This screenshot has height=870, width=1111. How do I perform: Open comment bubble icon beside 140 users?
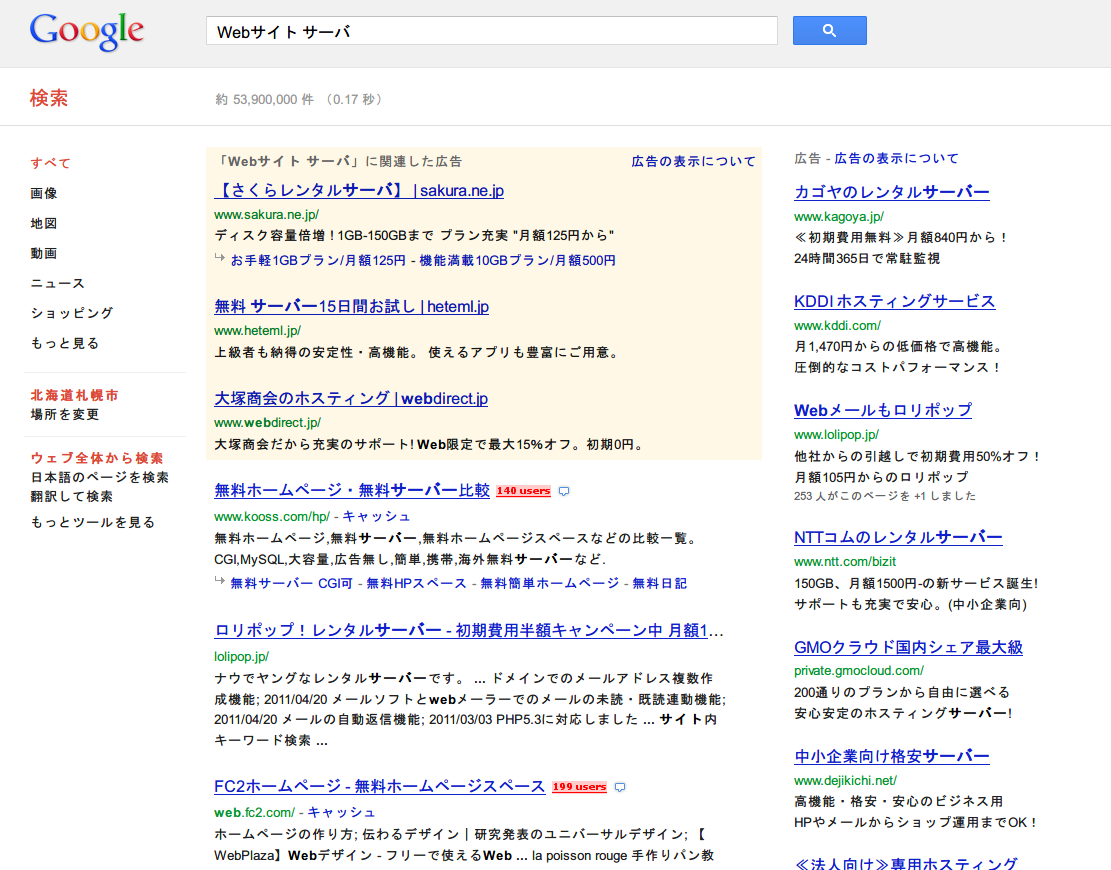tap(564, 491)
